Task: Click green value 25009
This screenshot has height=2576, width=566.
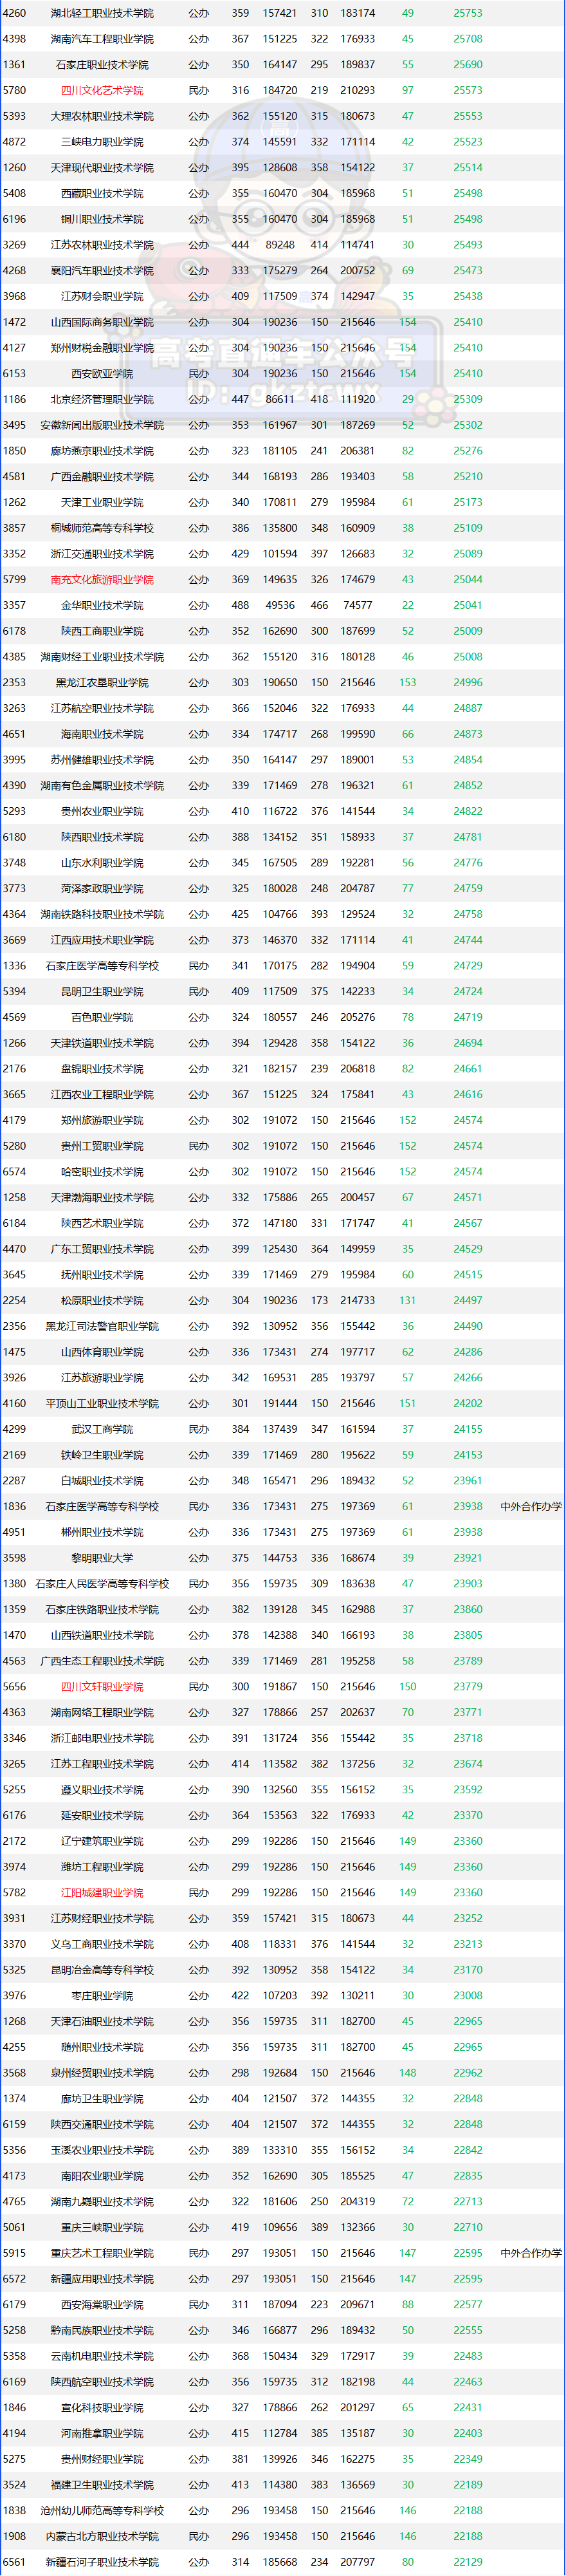Action: coord(467,632)
